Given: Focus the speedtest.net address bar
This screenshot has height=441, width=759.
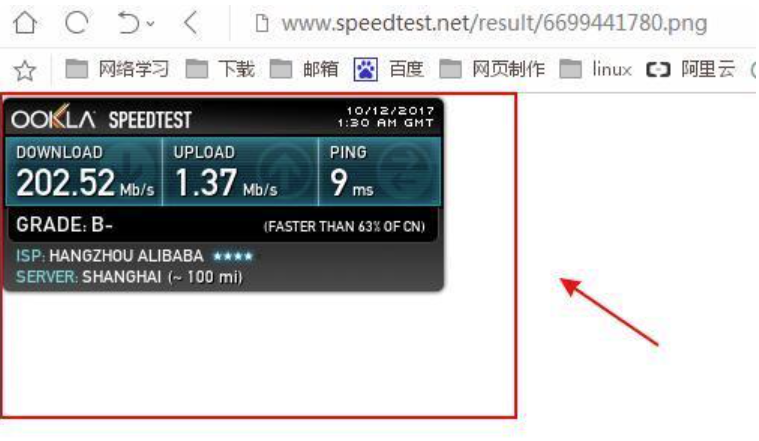Looking at the screenshot, I should pyautogui.click(x=494, y=23).
